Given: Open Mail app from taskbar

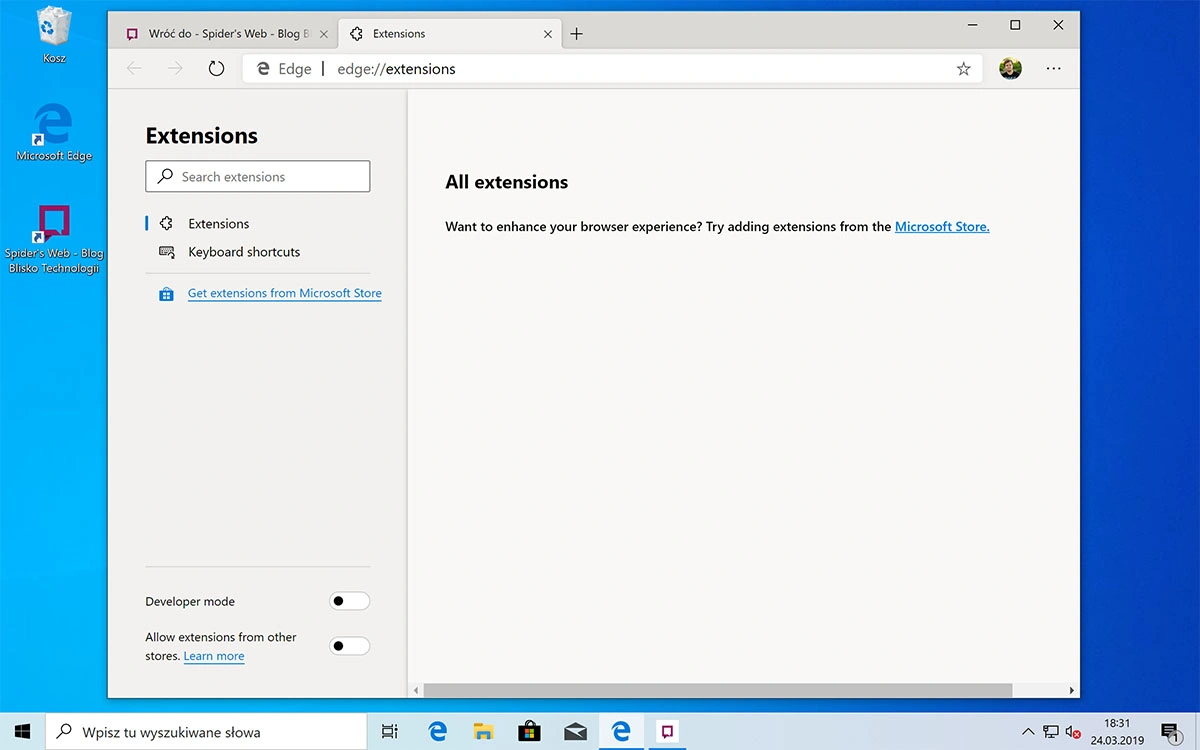Looking at the screenshot, I should [575, 732].
